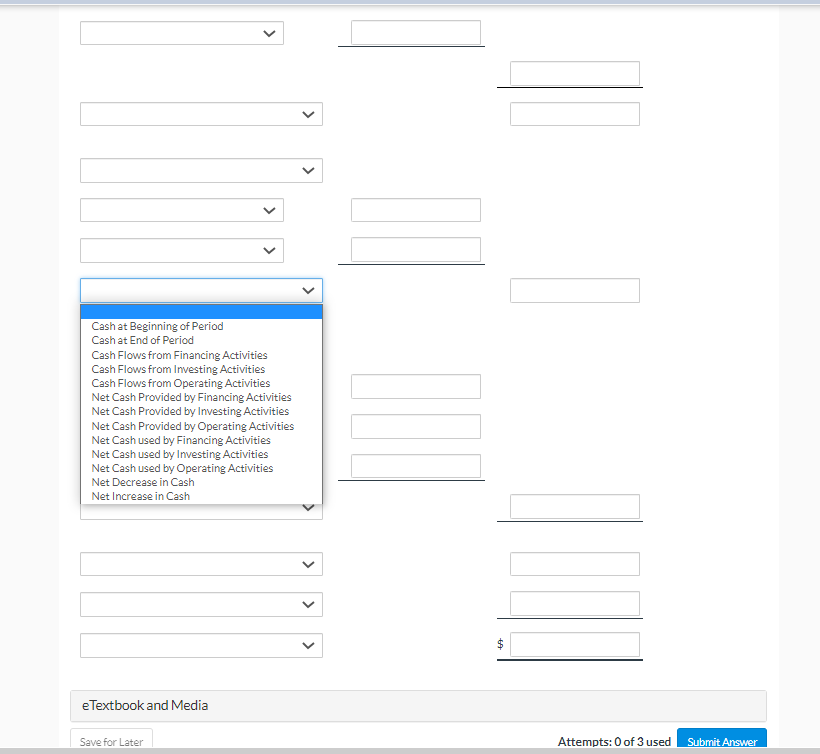The height and width of the screenshot is (754, 820).
Task: Click the dollar total input field at bottom
Action: pyautogui.click(x=574, y=644)
